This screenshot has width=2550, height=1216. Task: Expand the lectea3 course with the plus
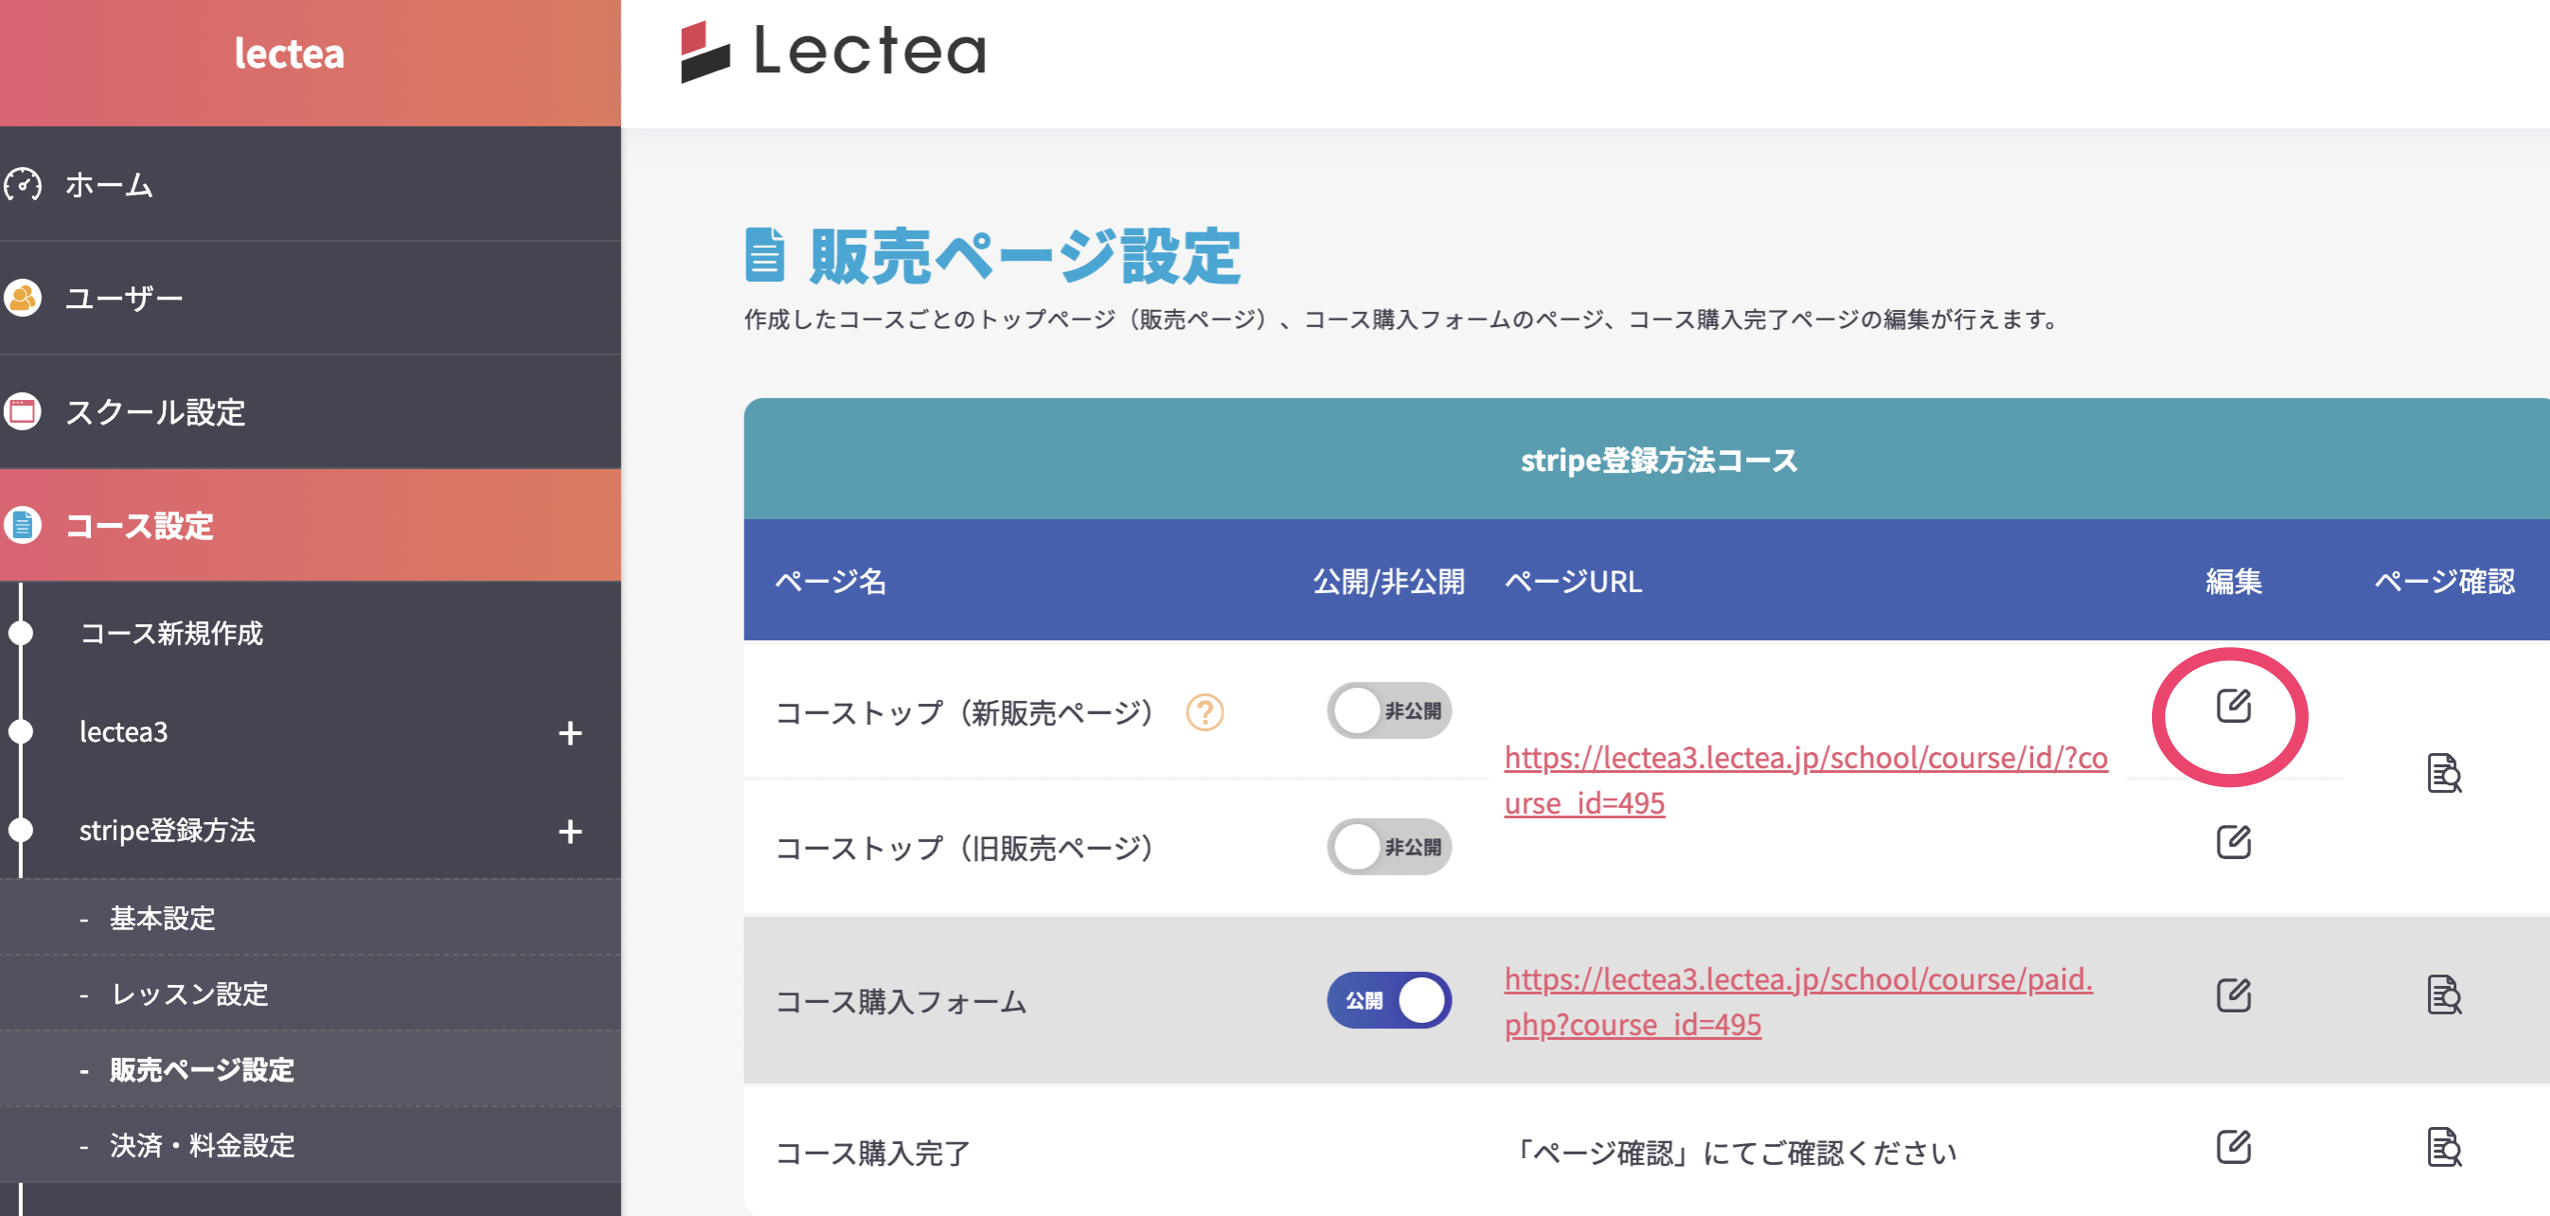click(x=571, y=733)
